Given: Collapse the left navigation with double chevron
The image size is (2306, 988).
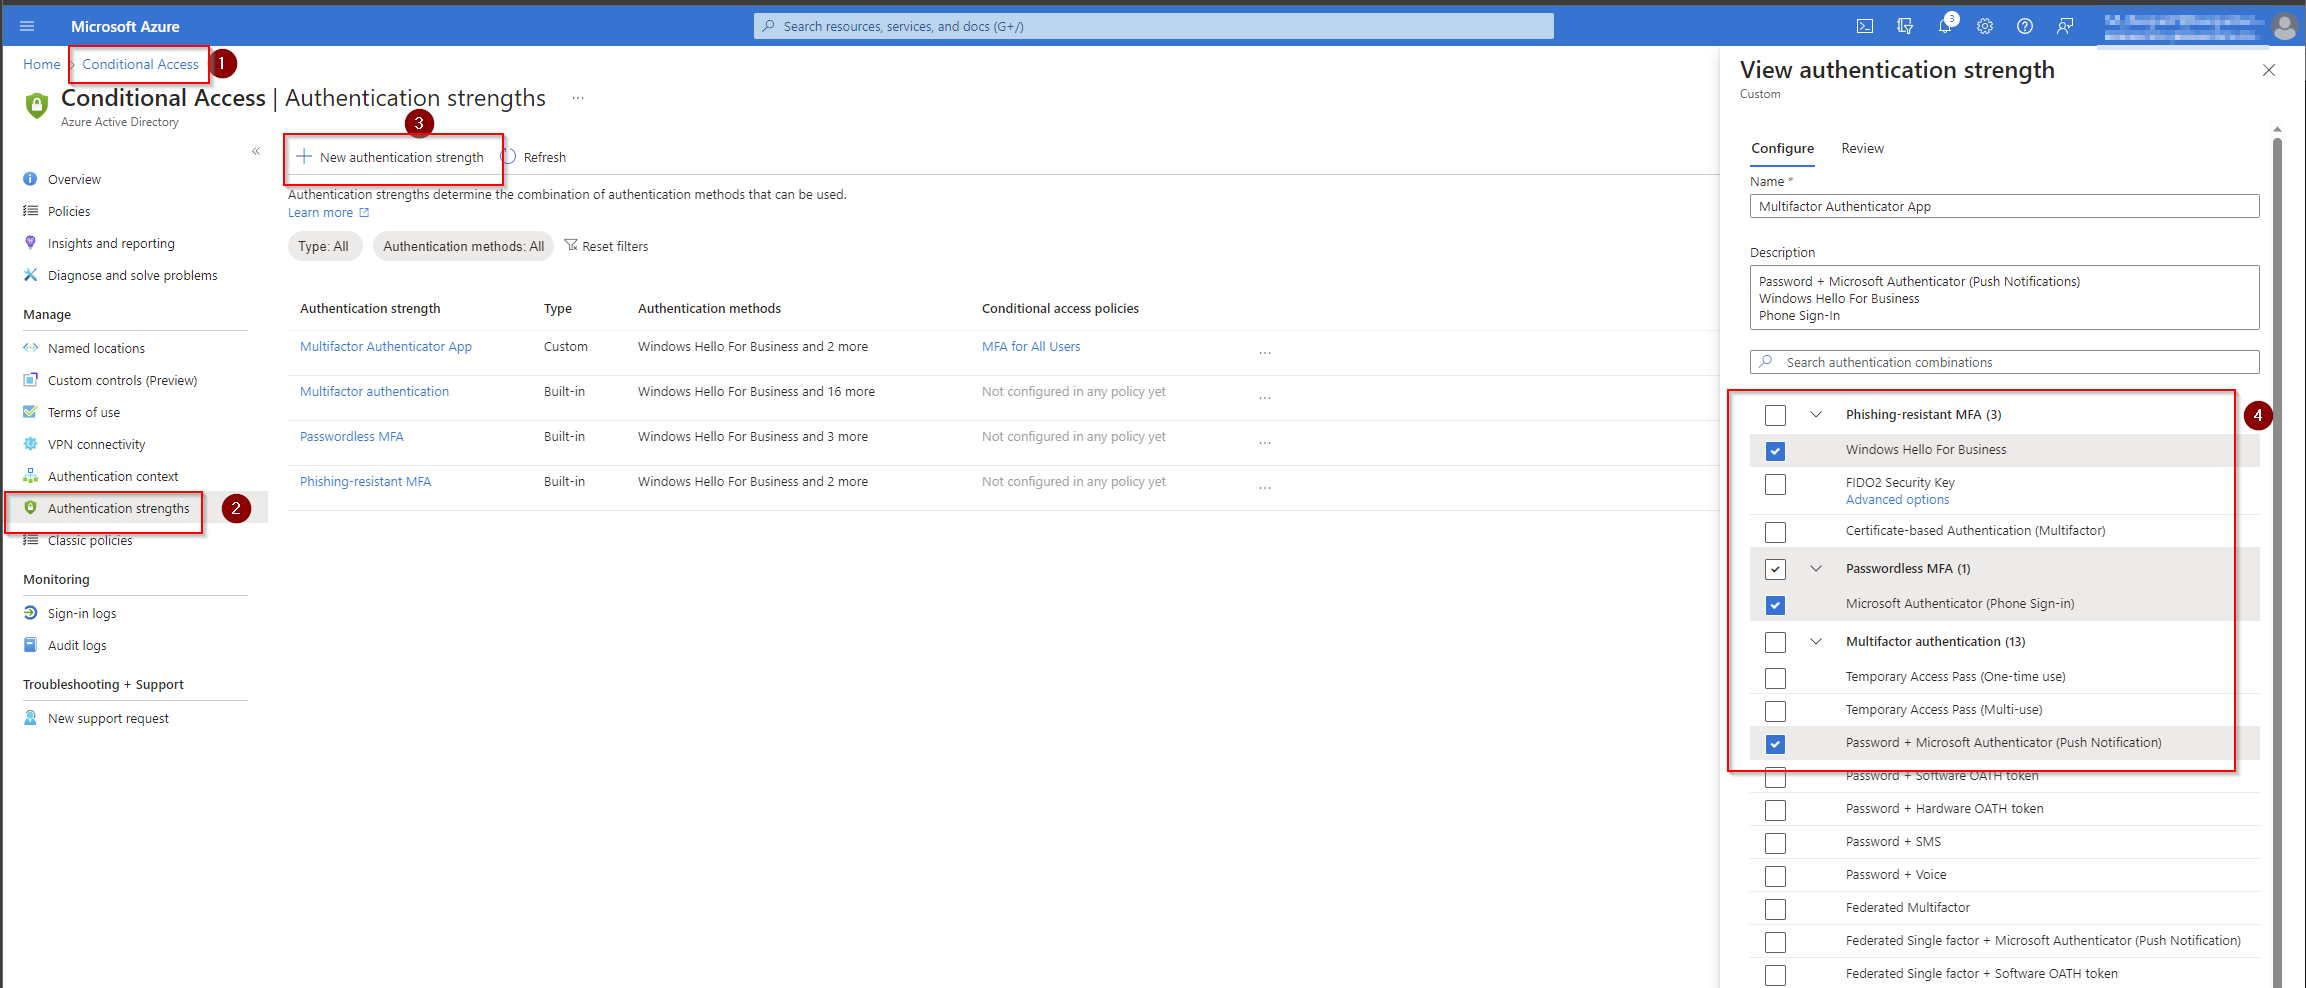Looking at the screenshot, I should point(256,151).
